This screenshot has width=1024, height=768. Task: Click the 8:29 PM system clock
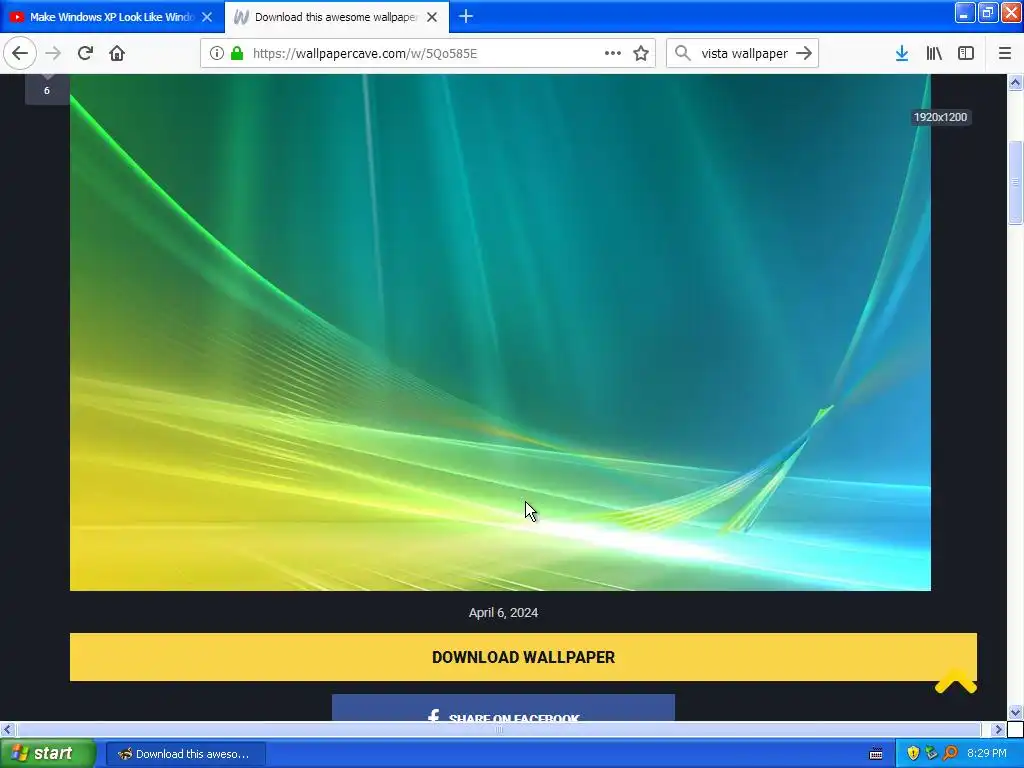[x=986, y=754]
